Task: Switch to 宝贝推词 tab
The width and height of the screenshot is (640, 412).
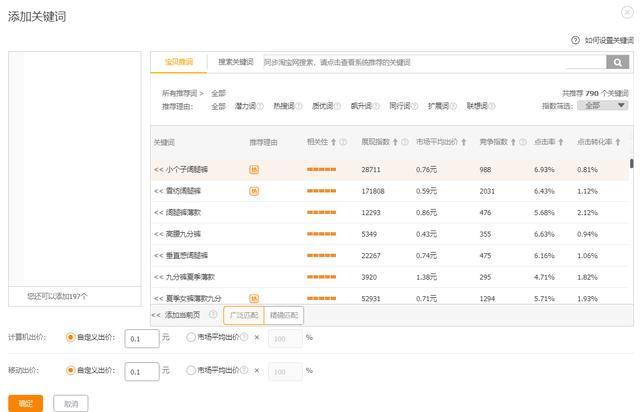Action: click(179, 62)
